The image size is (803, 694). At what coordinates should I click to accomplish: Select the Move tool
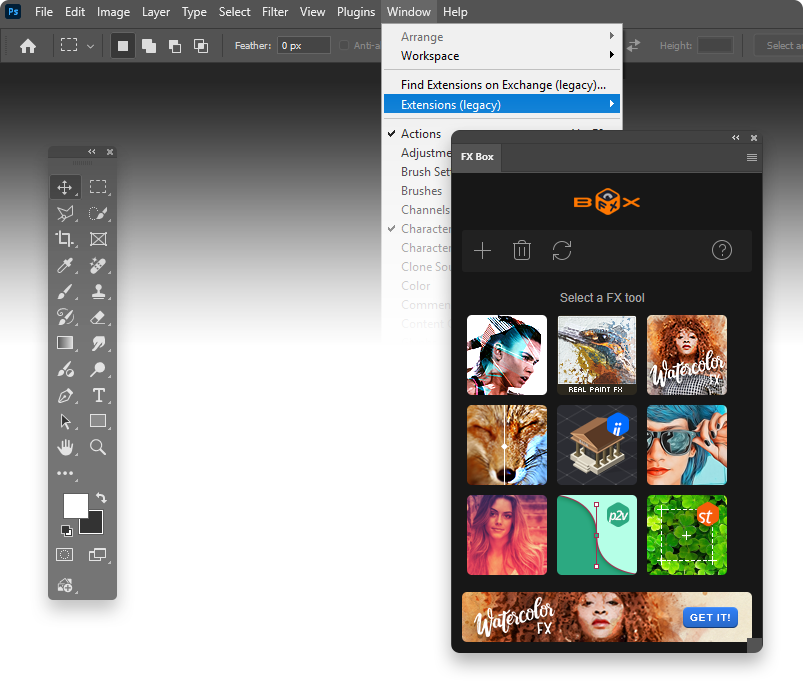click(x=64, y=186)
